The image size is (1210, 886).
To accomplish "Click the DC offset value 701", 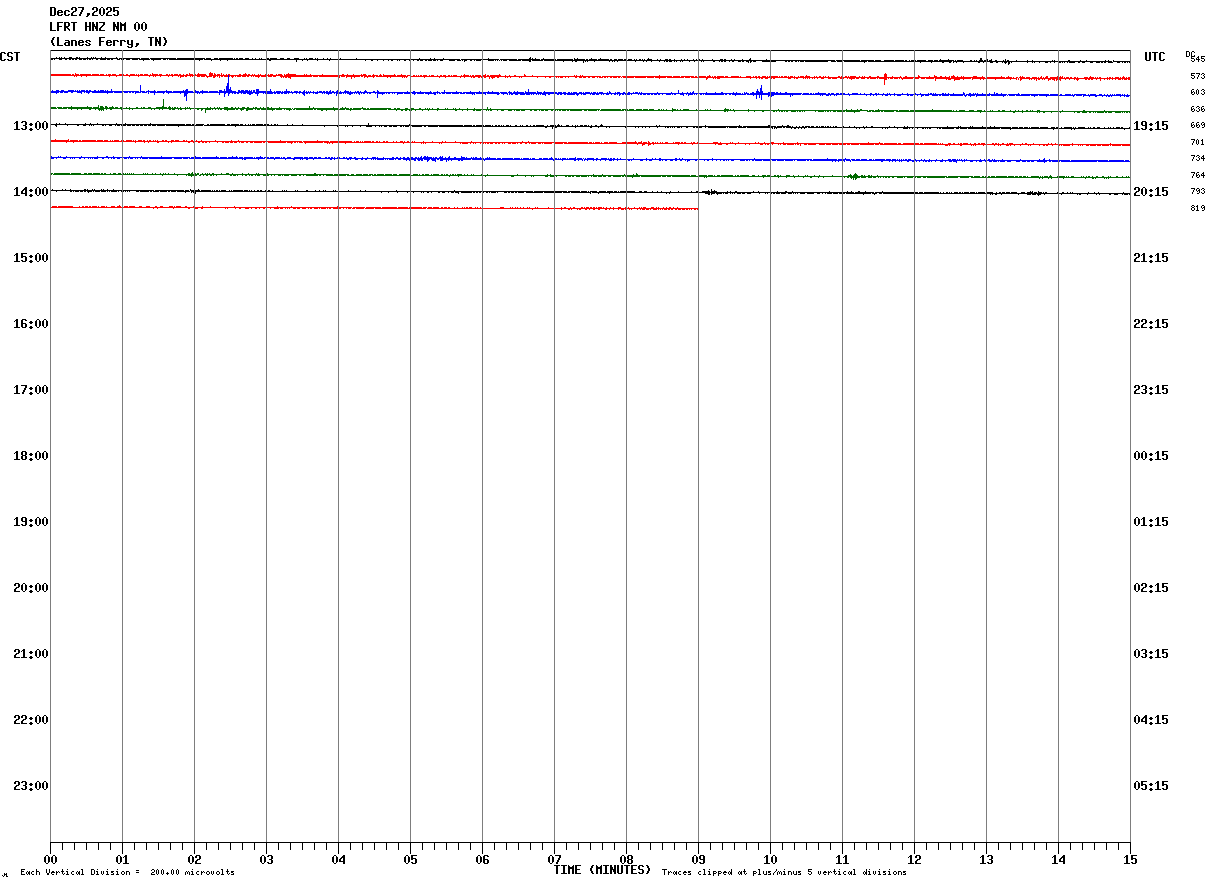I will pos(1198,142).
